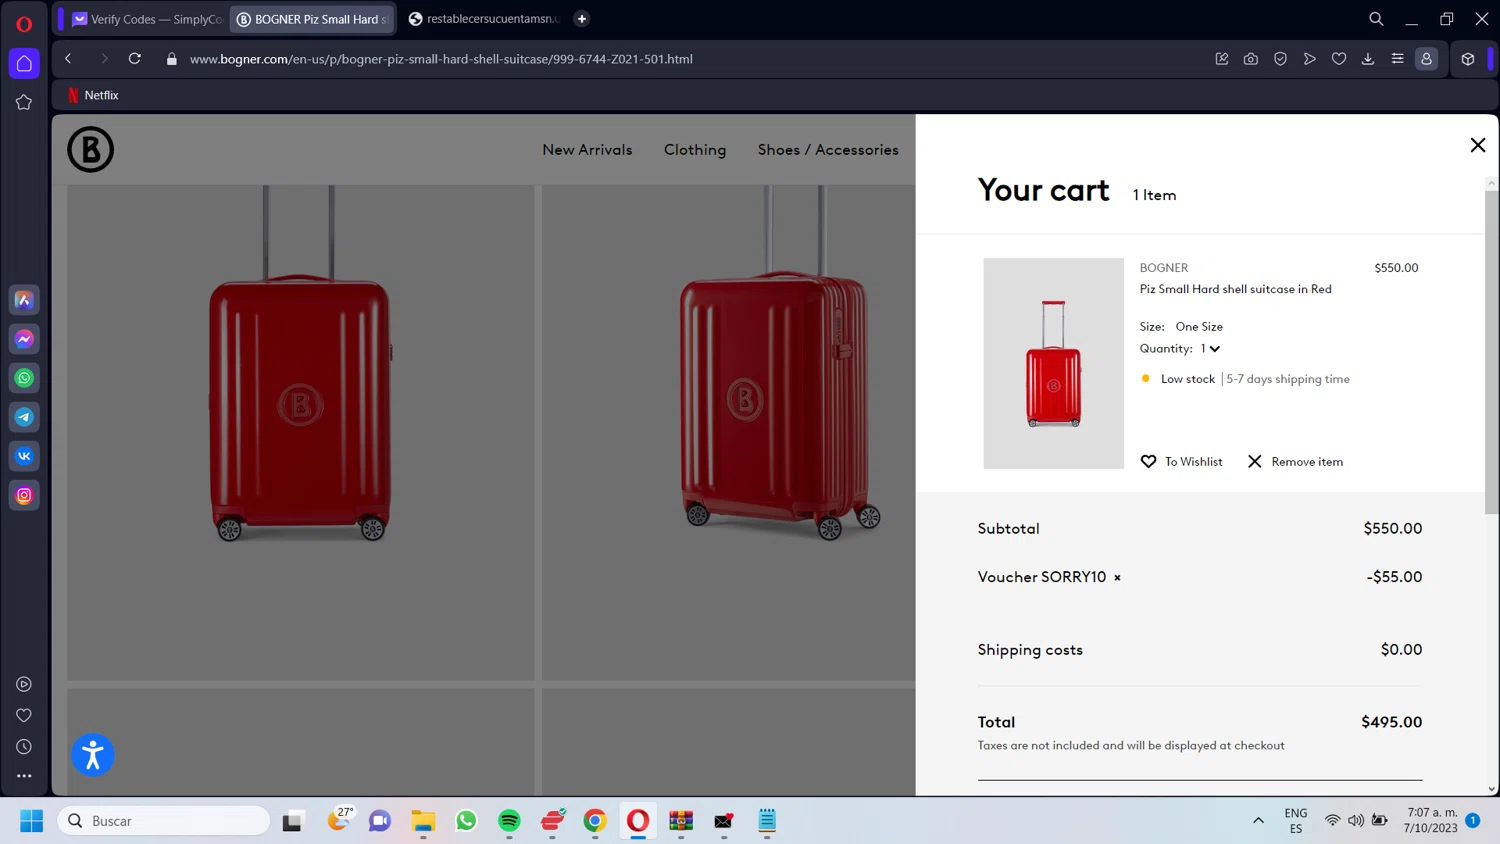Open WhatsApp in the Opera sidebar
The height and width of the screenshot is (844, 1500).
(x=24, y=378)
